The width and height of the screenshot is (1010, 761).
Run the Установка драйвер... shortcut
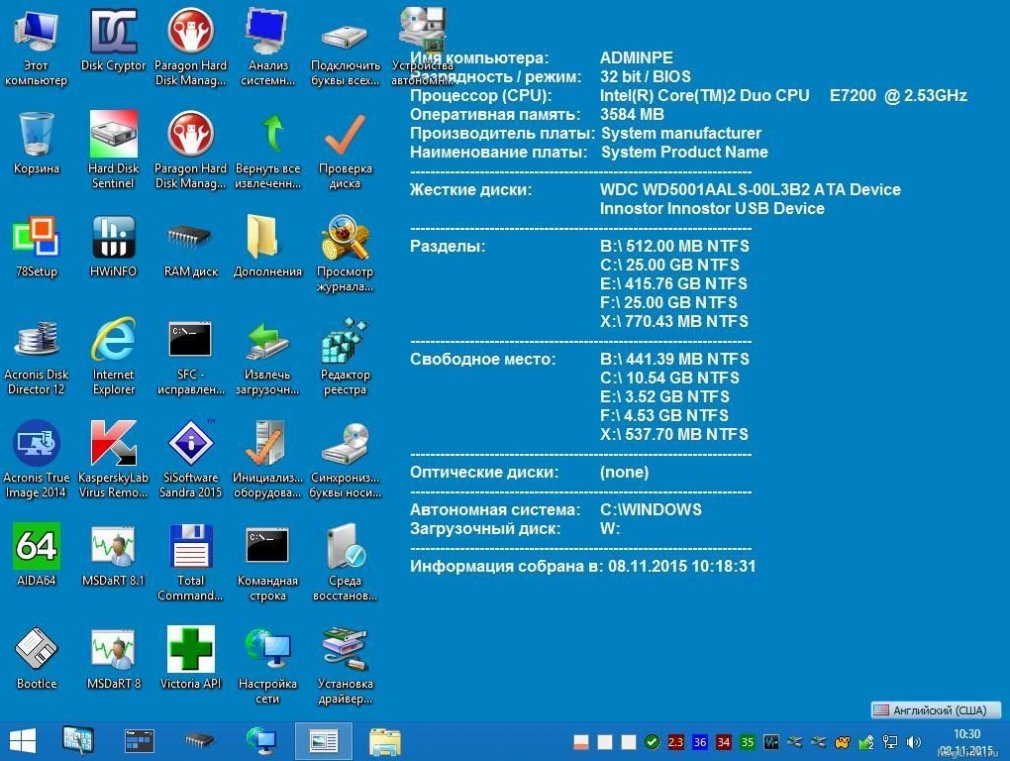click(x=345, y=666)
